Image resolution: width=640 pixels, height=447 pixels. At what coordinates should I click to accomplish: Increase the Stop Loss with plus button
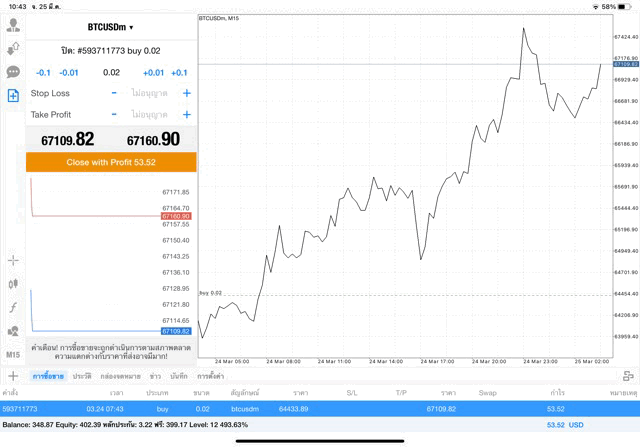187,93
